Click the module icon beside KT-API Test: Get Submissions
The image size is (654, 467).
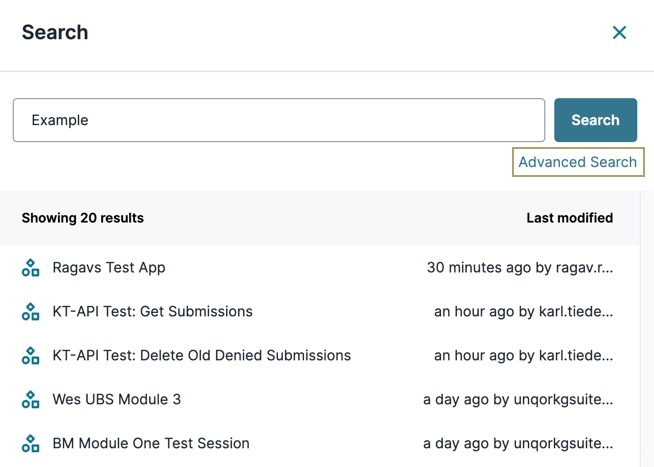[x=30, y=311]
